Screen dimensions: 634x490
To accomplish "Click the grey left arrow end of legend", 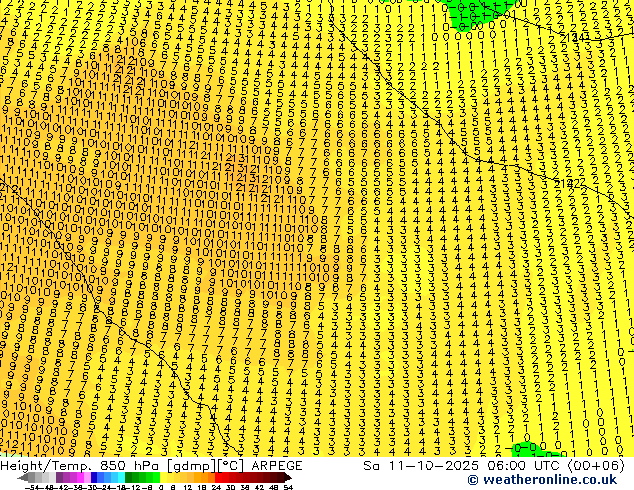I will click(22, 477).
